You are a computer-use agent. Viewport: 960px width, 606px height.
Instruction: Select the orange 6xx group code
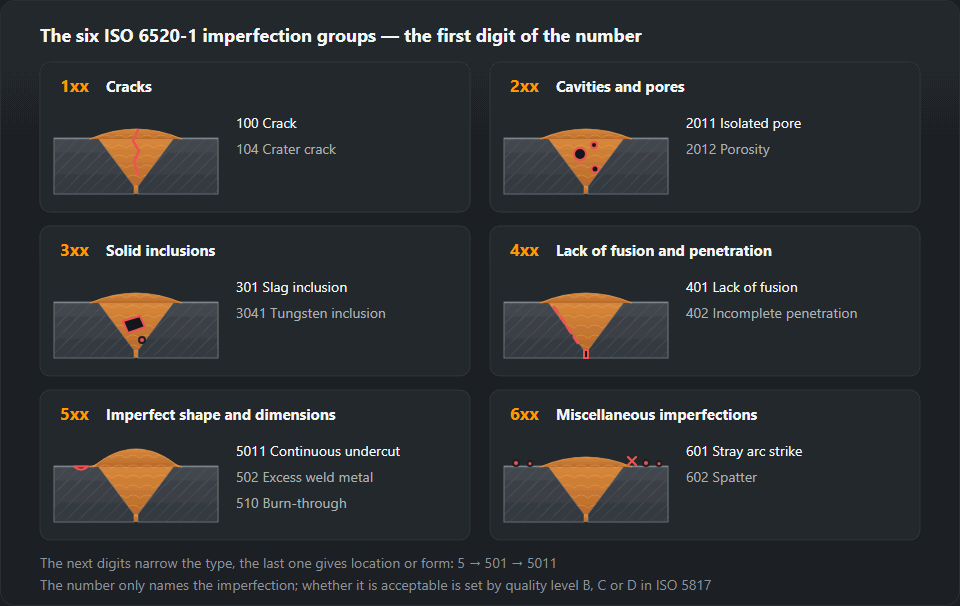[x=525, y=415]
